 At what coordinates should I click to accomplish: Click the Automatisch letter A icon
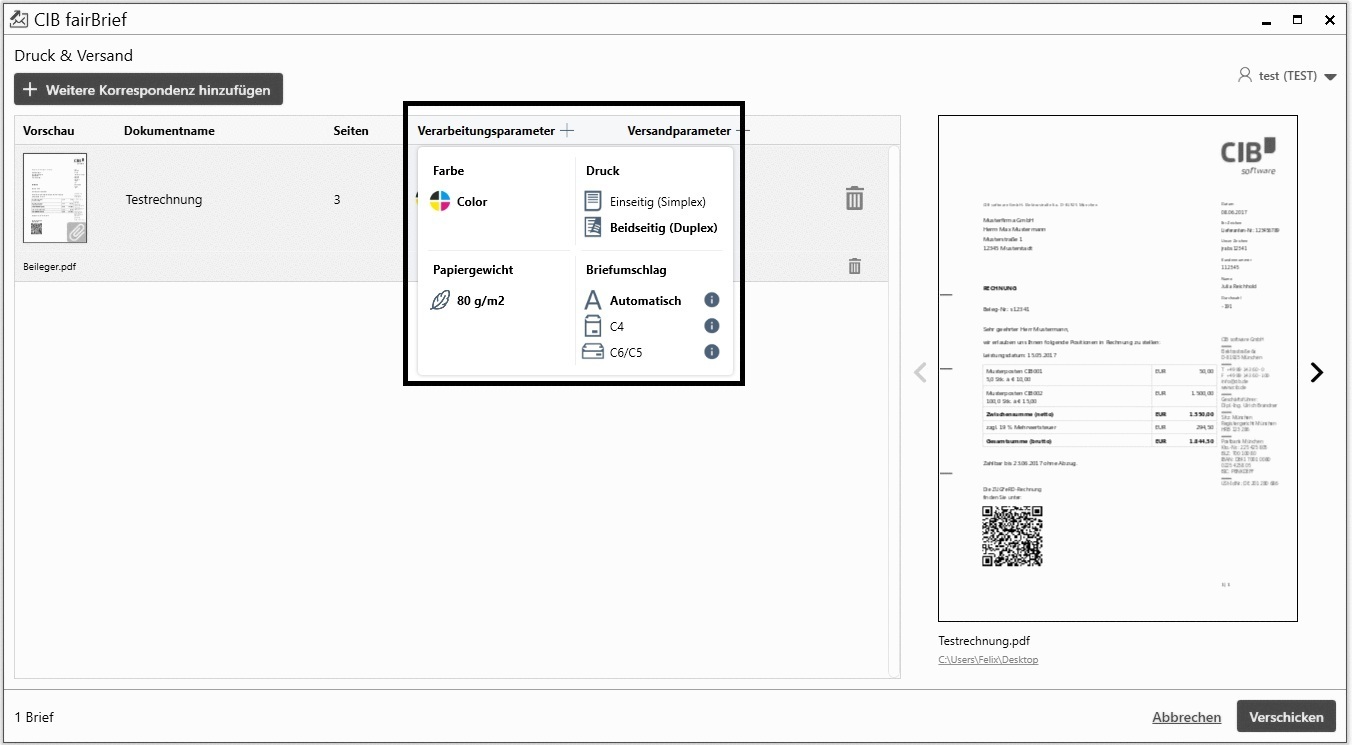click(593, 300)
